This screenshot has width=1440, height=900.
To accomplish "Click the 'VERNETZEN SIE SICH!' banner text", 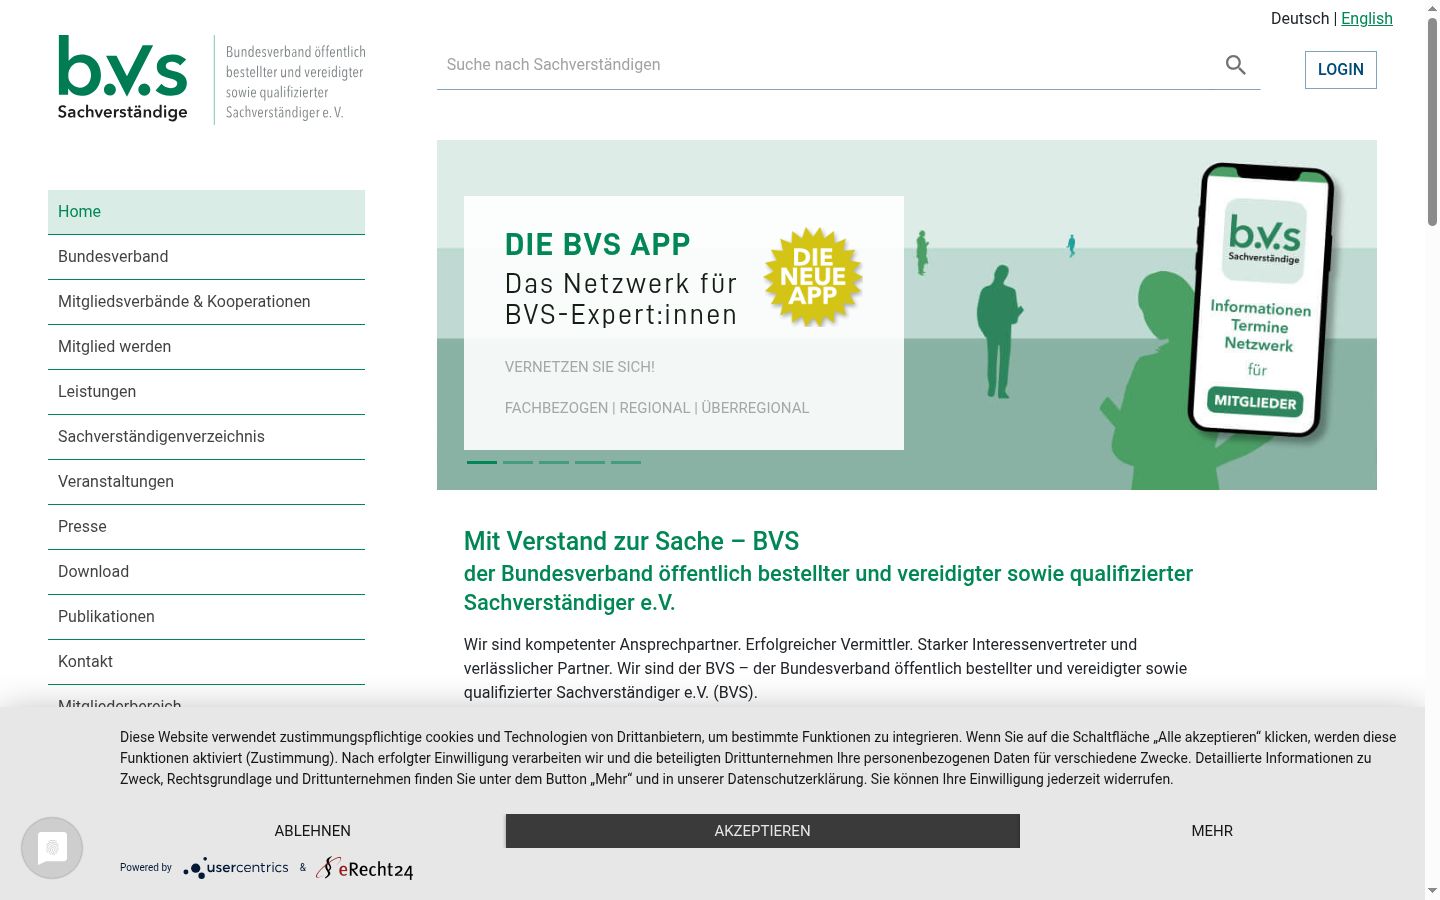I will (580, 367).
